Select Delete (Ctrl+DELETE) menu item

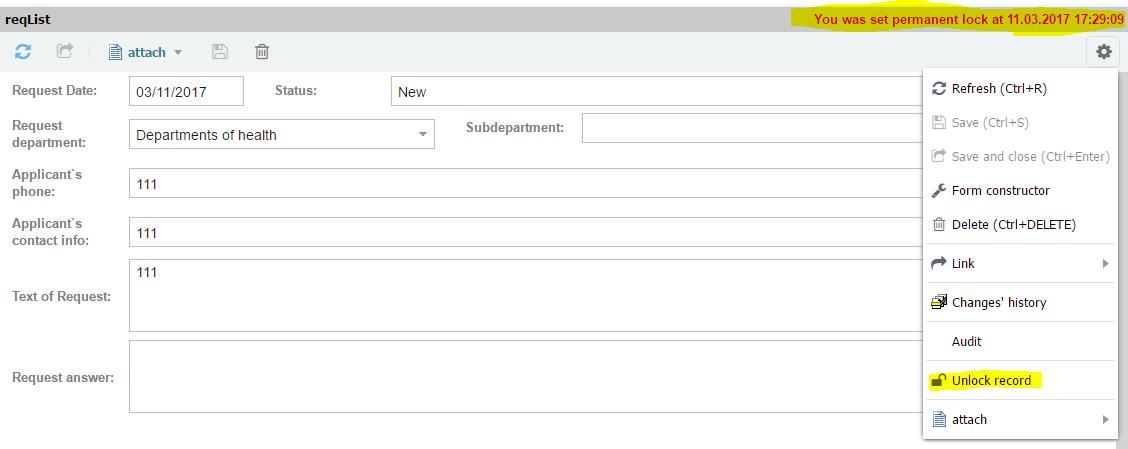pos(1013,225)
